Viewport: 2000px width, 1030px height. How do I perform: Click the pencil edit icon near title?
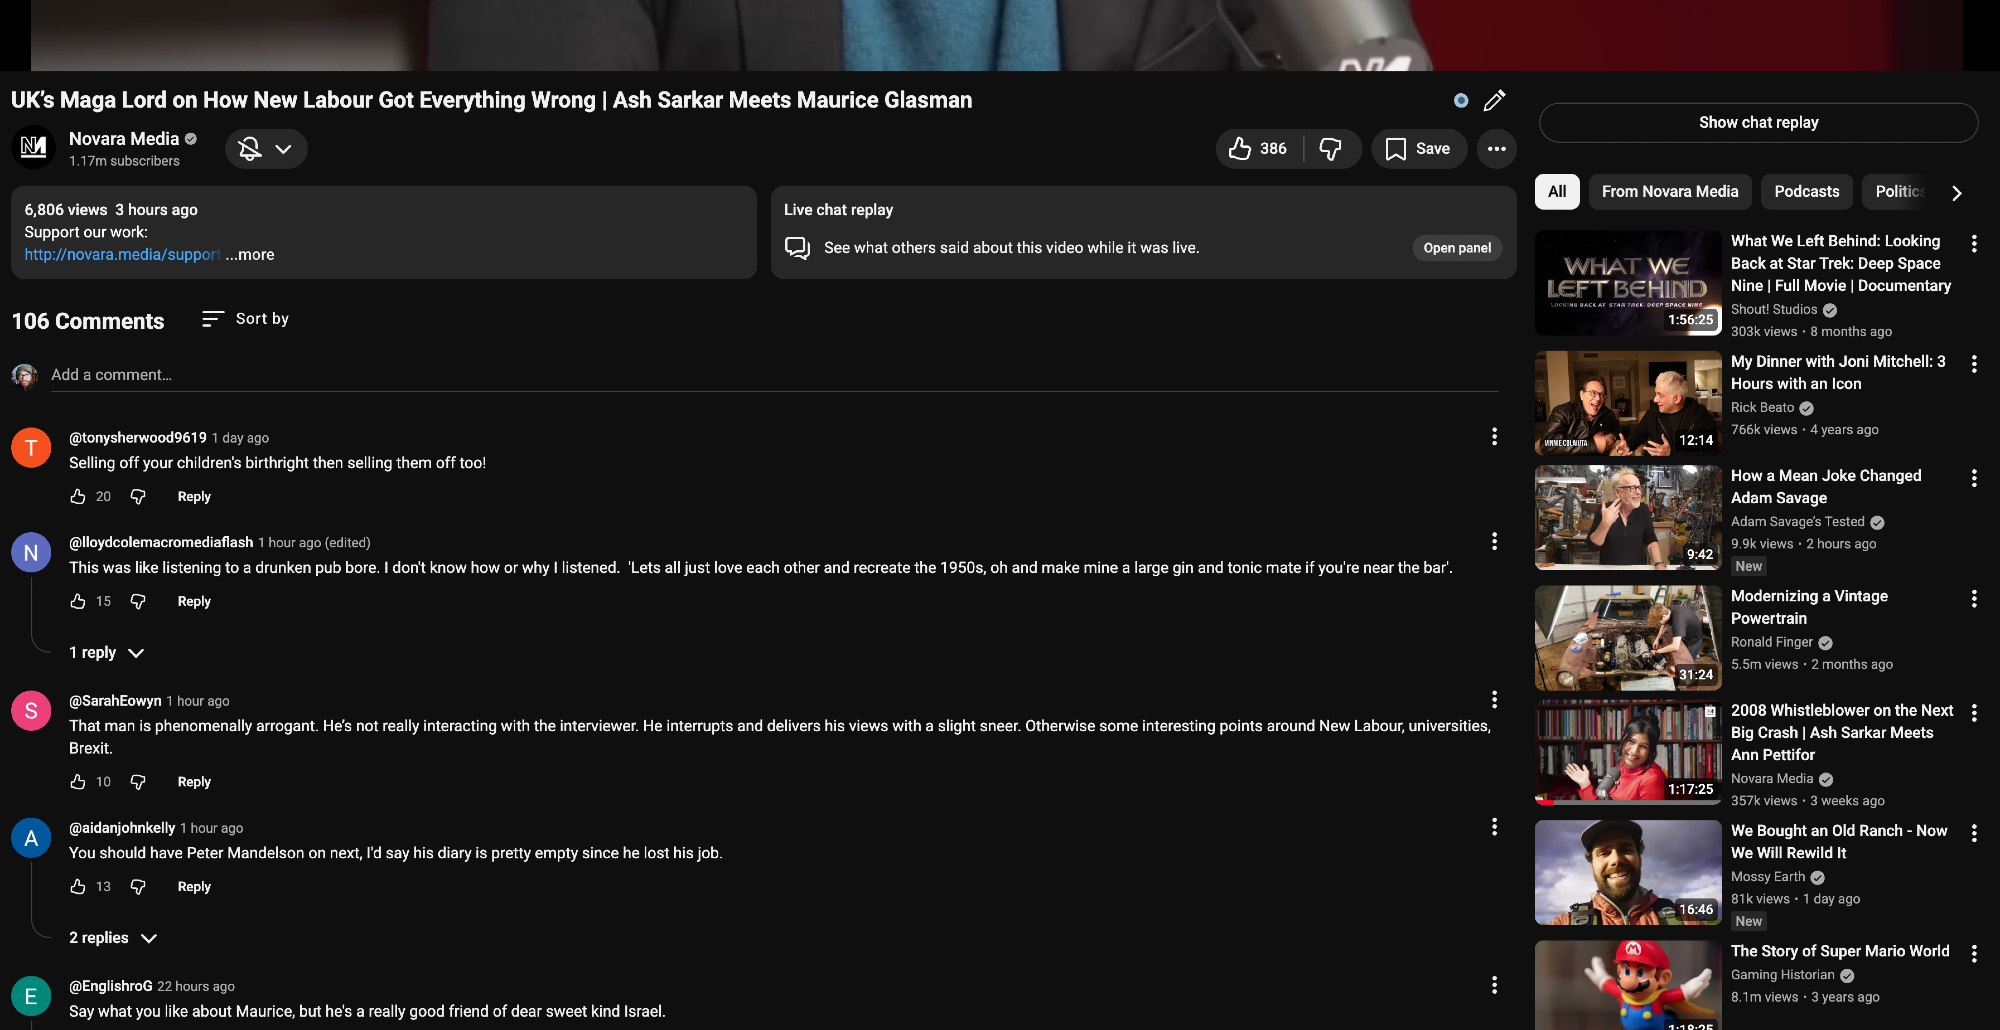coord(1494,101)
